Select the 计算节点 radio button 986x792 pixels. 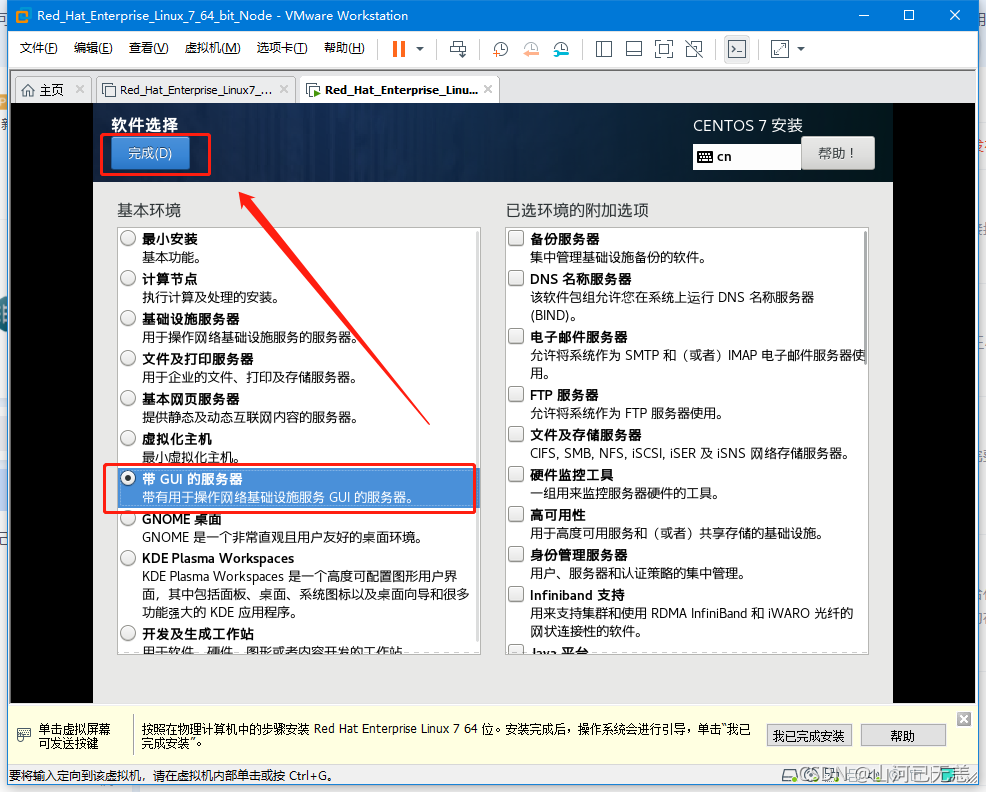coord(128,278)
